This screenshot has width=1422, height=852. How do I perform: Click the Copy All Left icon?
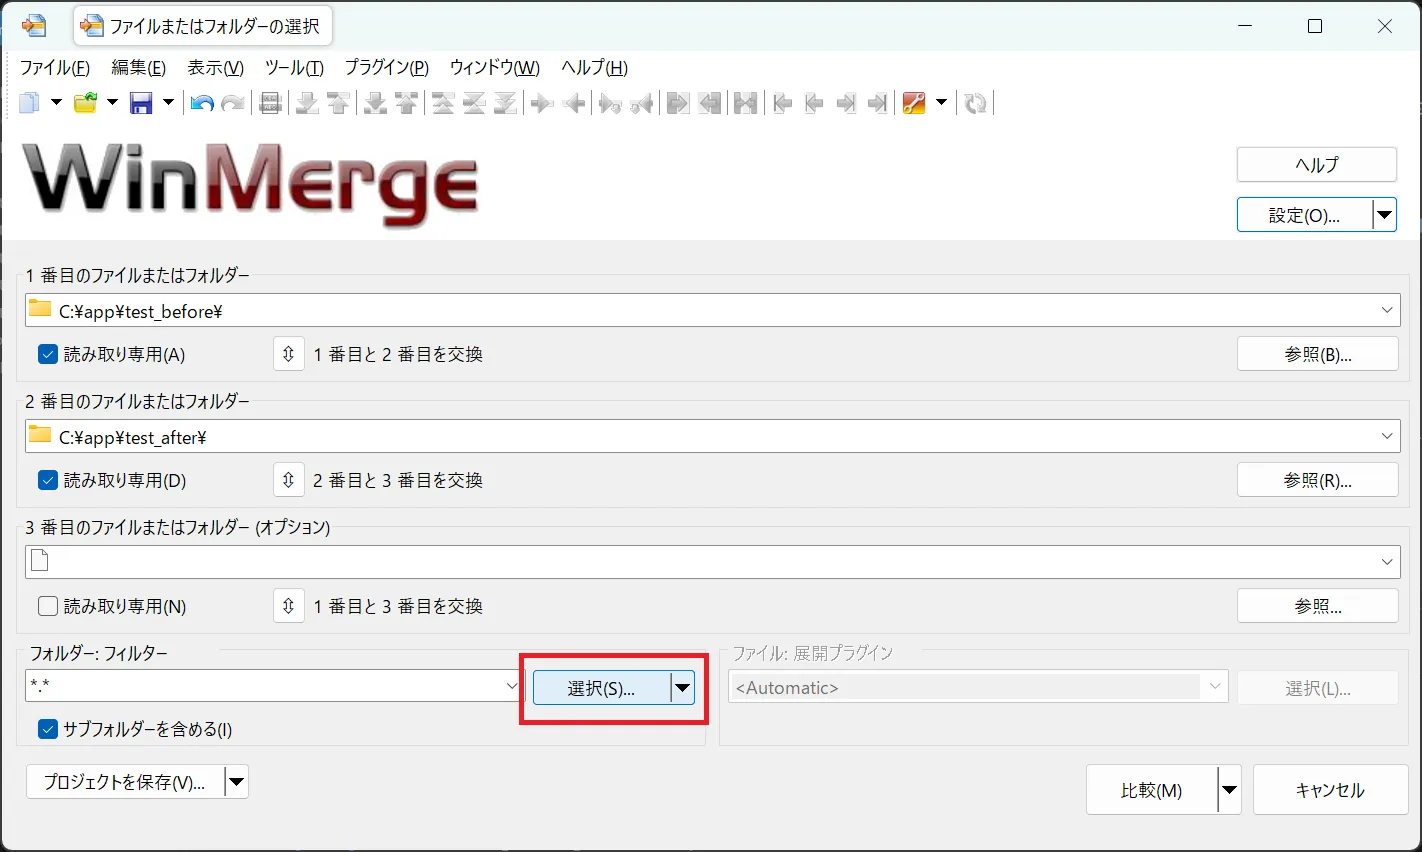tap(710, 103)
